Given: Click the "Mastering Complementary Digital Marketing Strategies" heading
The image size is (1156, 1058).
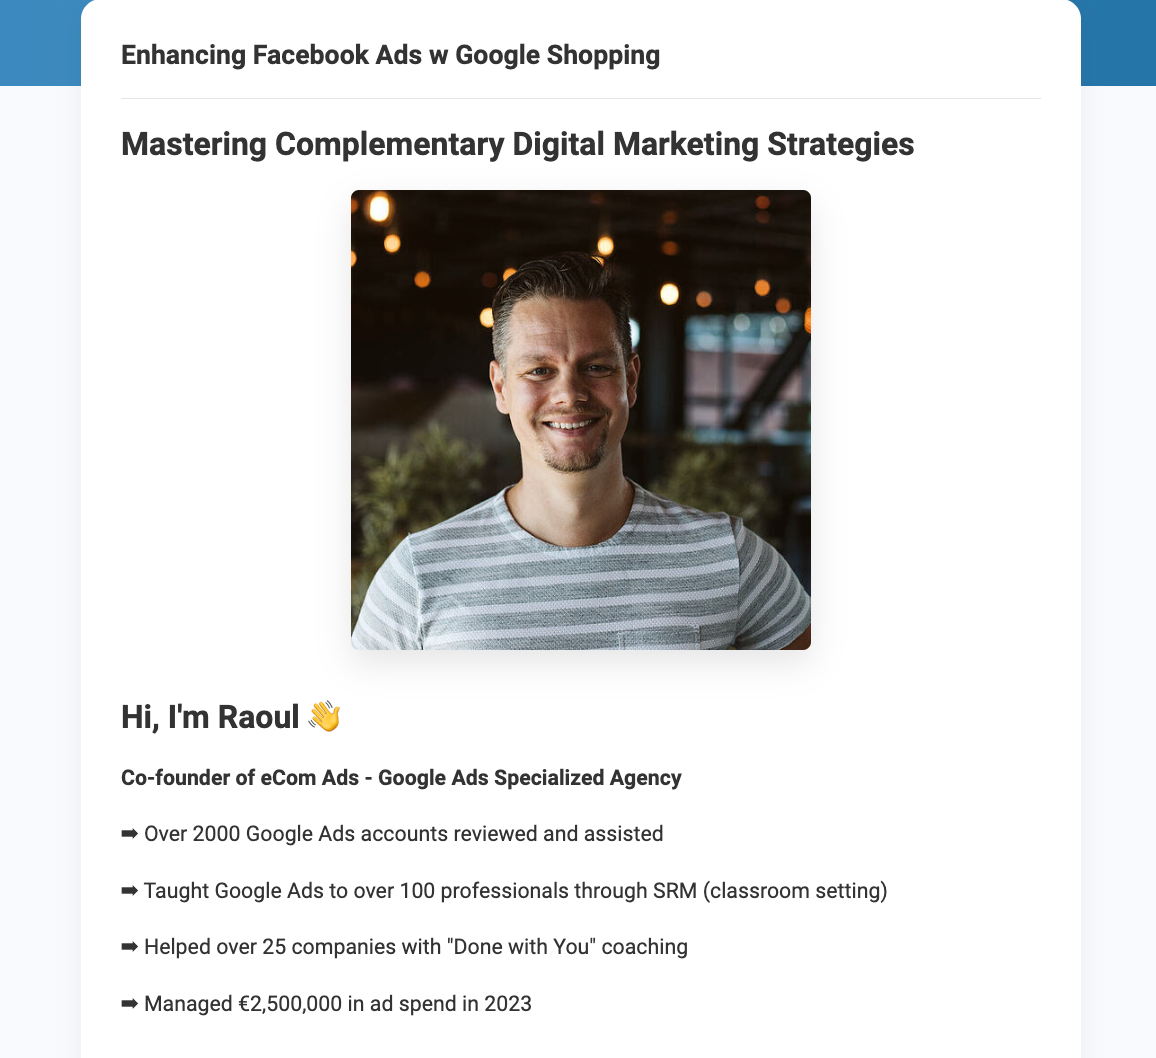Looking at the screenshot, I should click(x=517, y=144).
